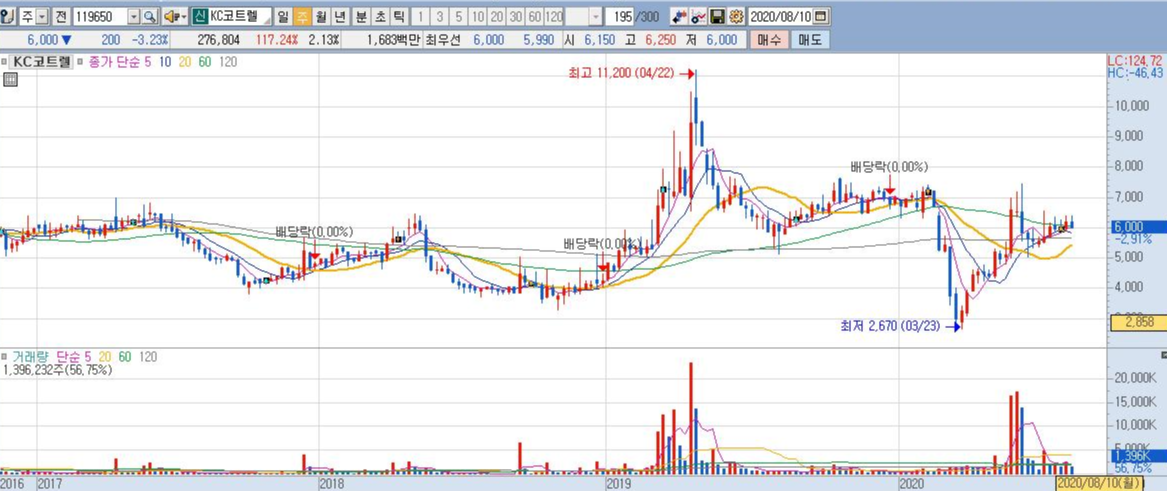Choose interval 30 button in toolbar
The width and height of the screenshot is (1167, 491).
515,16
